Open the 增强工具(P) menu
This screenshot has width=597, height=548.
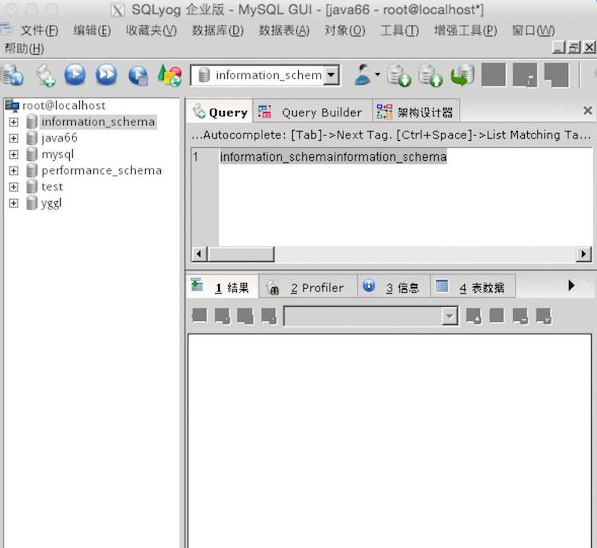click(466, 30)
